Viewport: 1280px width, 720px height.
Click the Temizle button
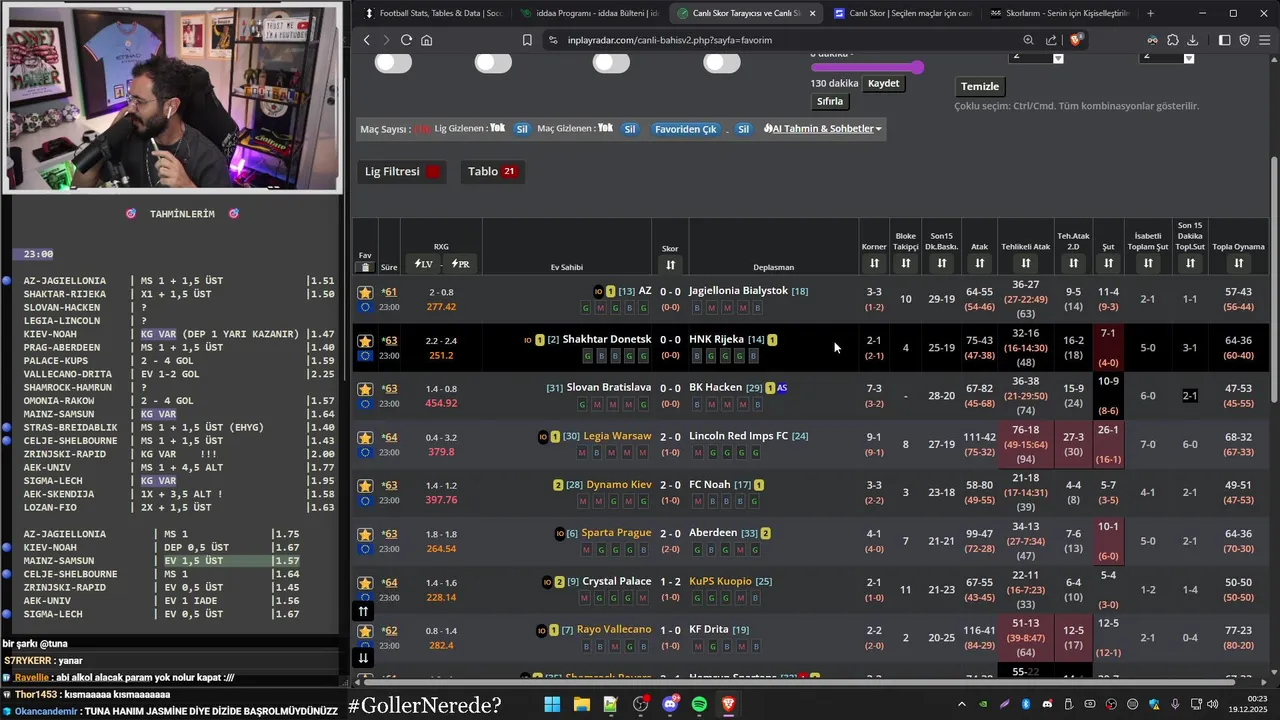[980, 86]
